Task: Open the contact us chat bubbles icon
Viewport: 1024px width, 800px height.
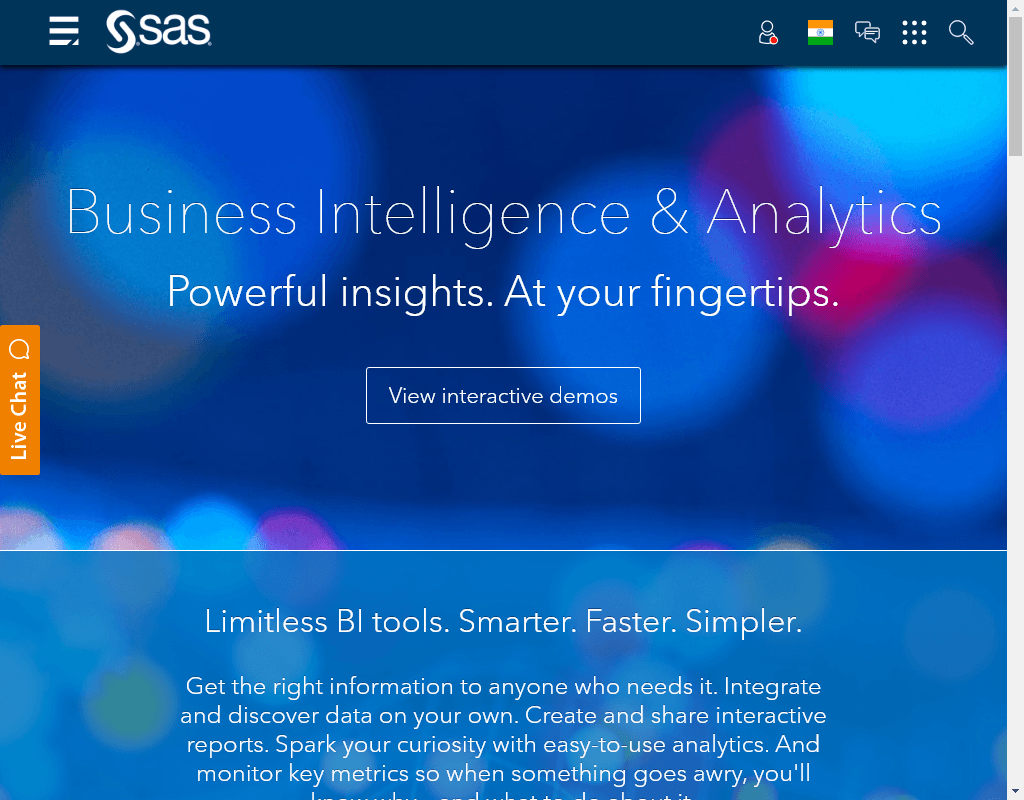Action: coord(867,32)
